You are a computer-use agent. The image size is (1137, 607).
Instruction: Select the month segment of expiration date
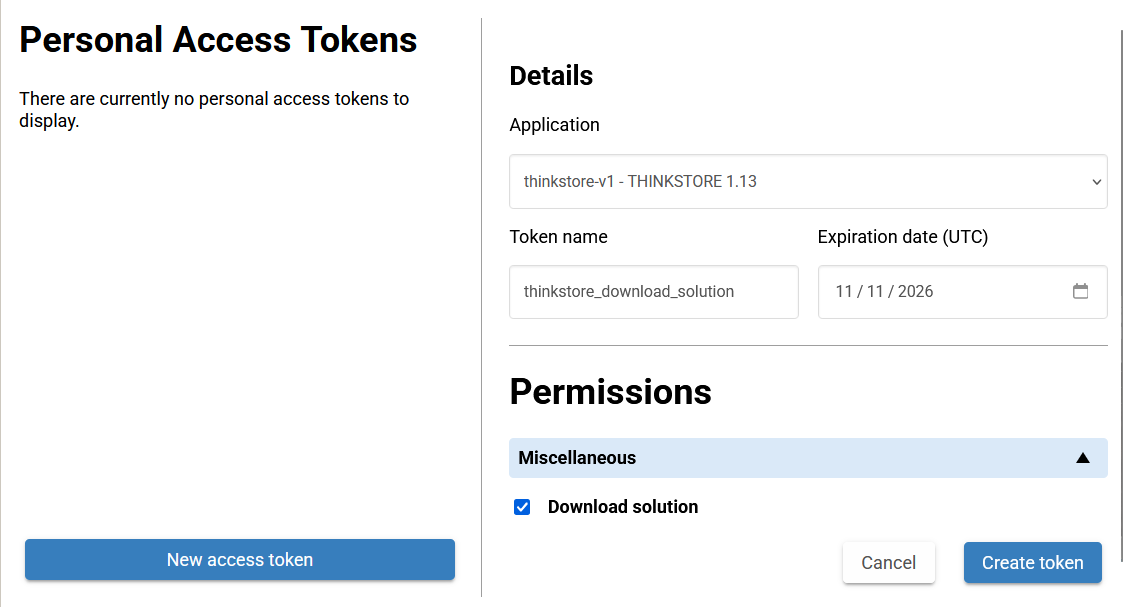tap(844, 292)
